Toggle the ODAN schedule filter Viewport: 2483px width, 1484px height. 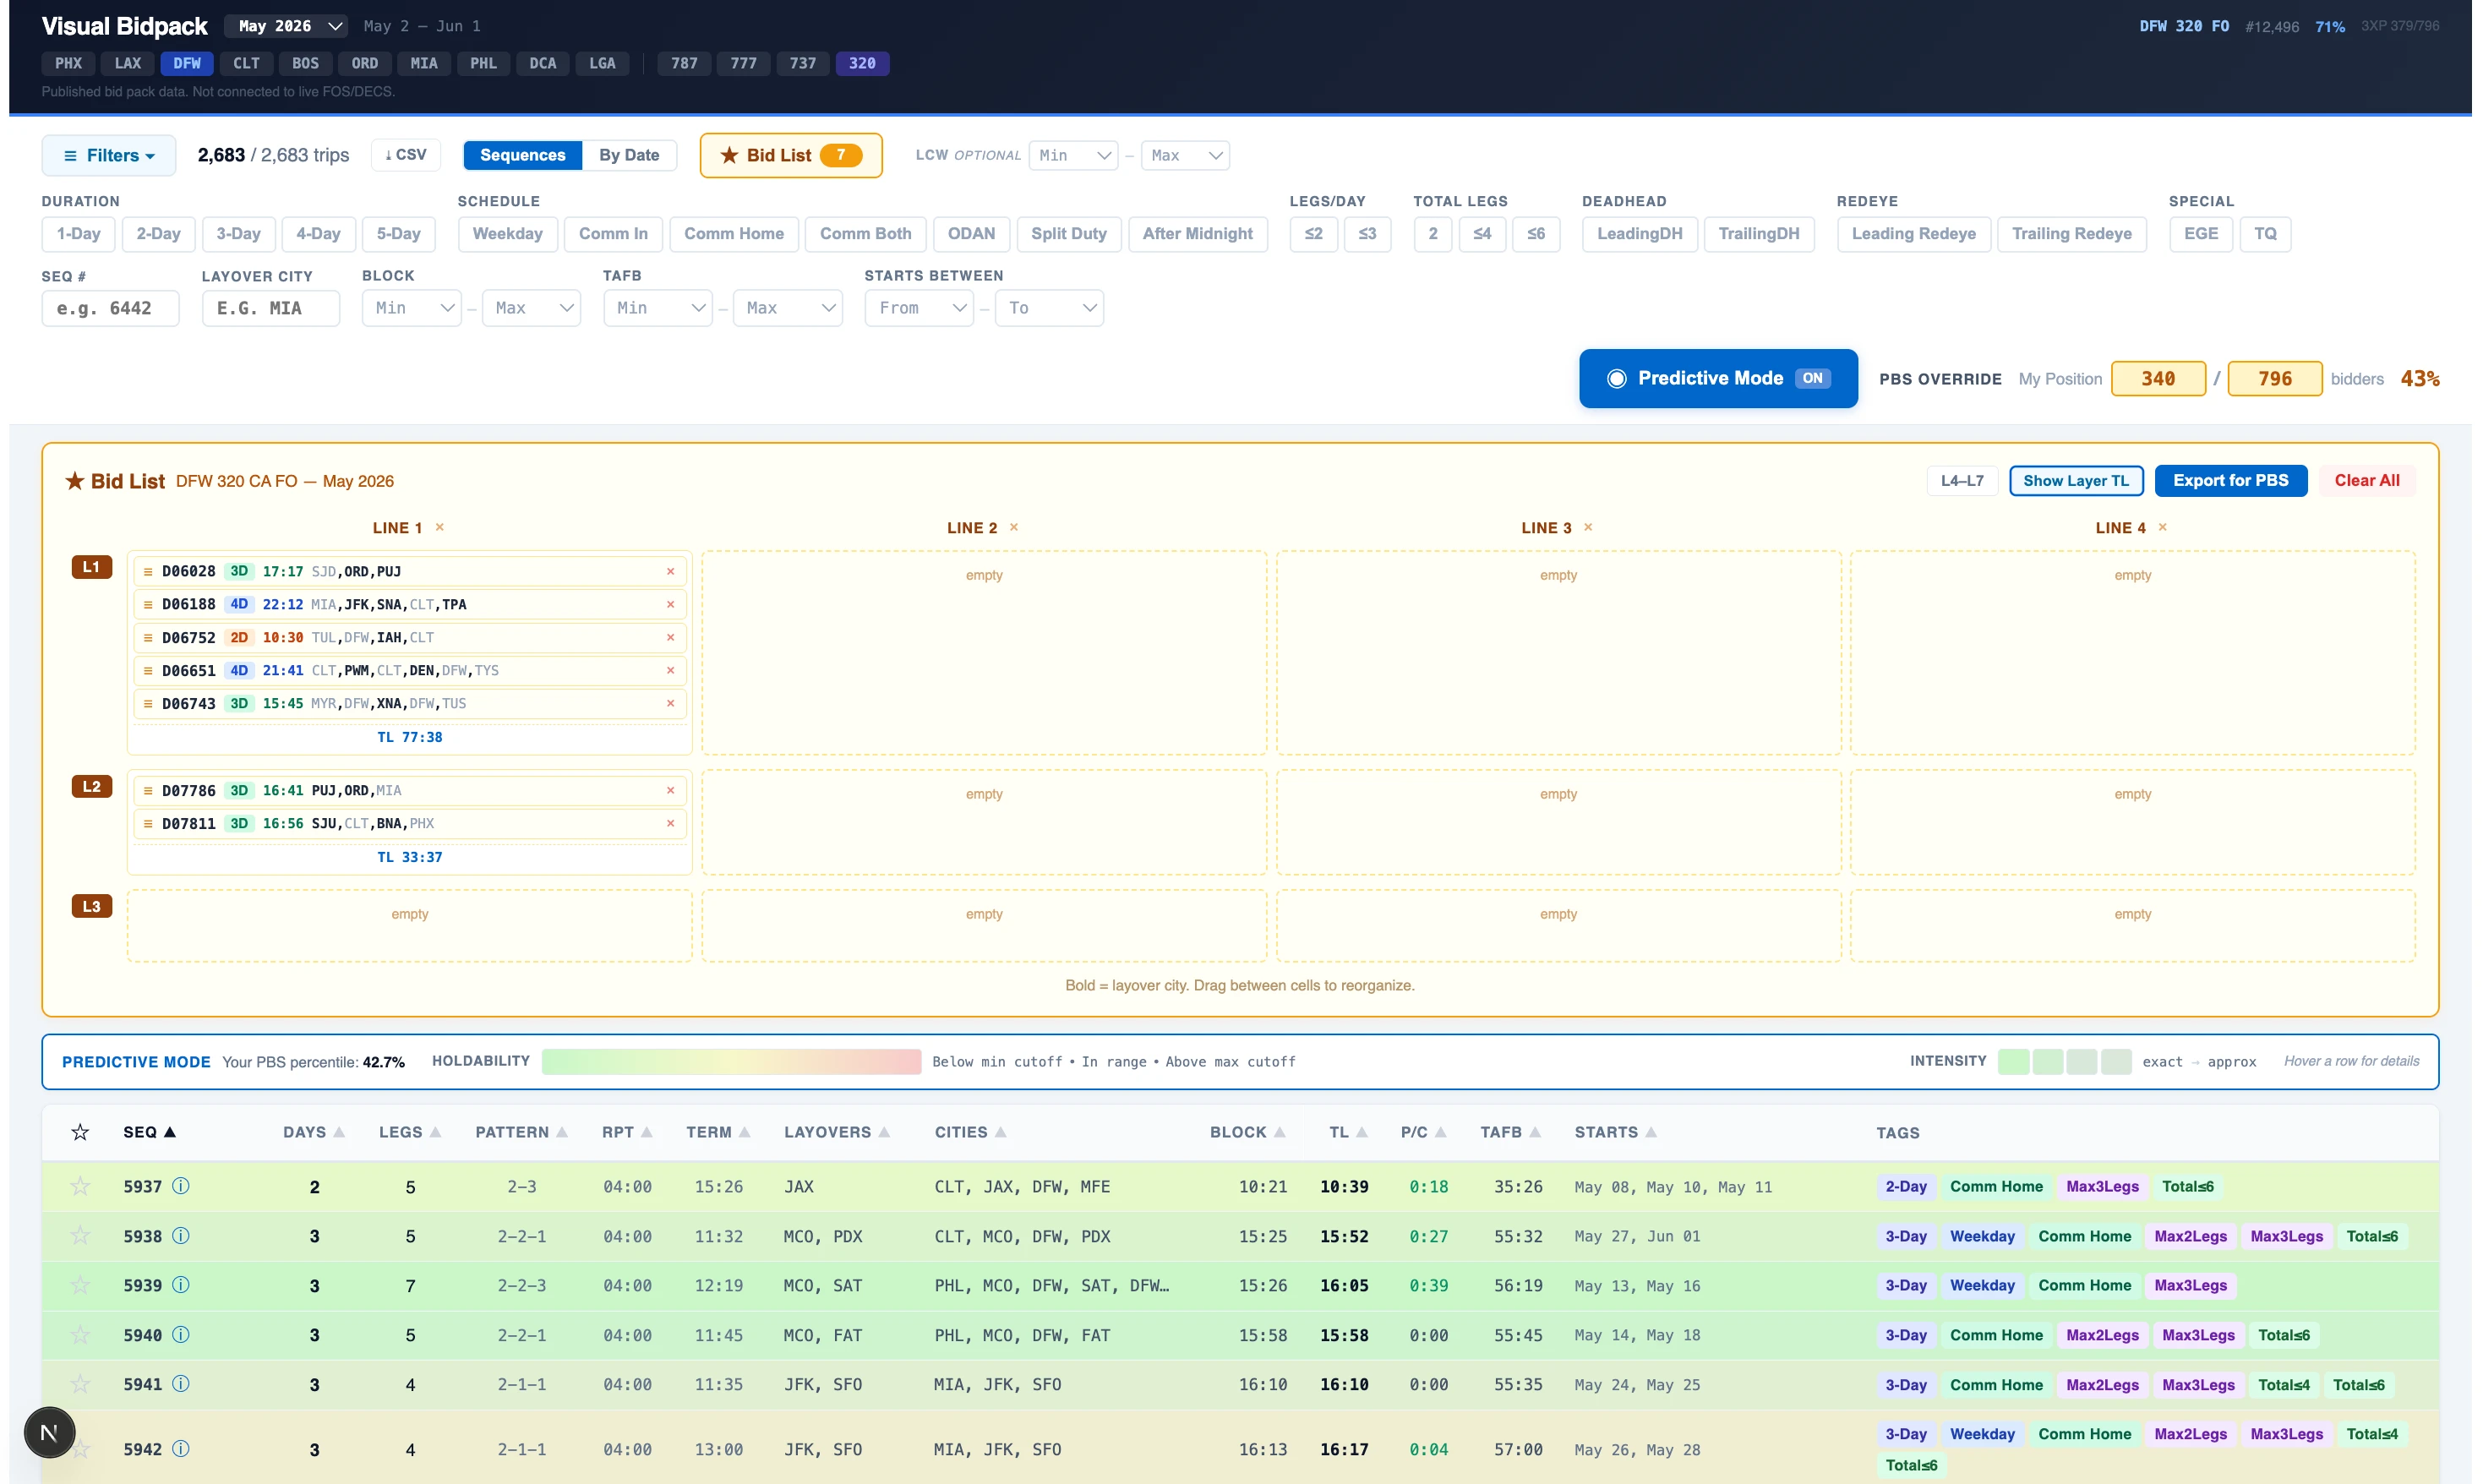click(x=971, y=234)
